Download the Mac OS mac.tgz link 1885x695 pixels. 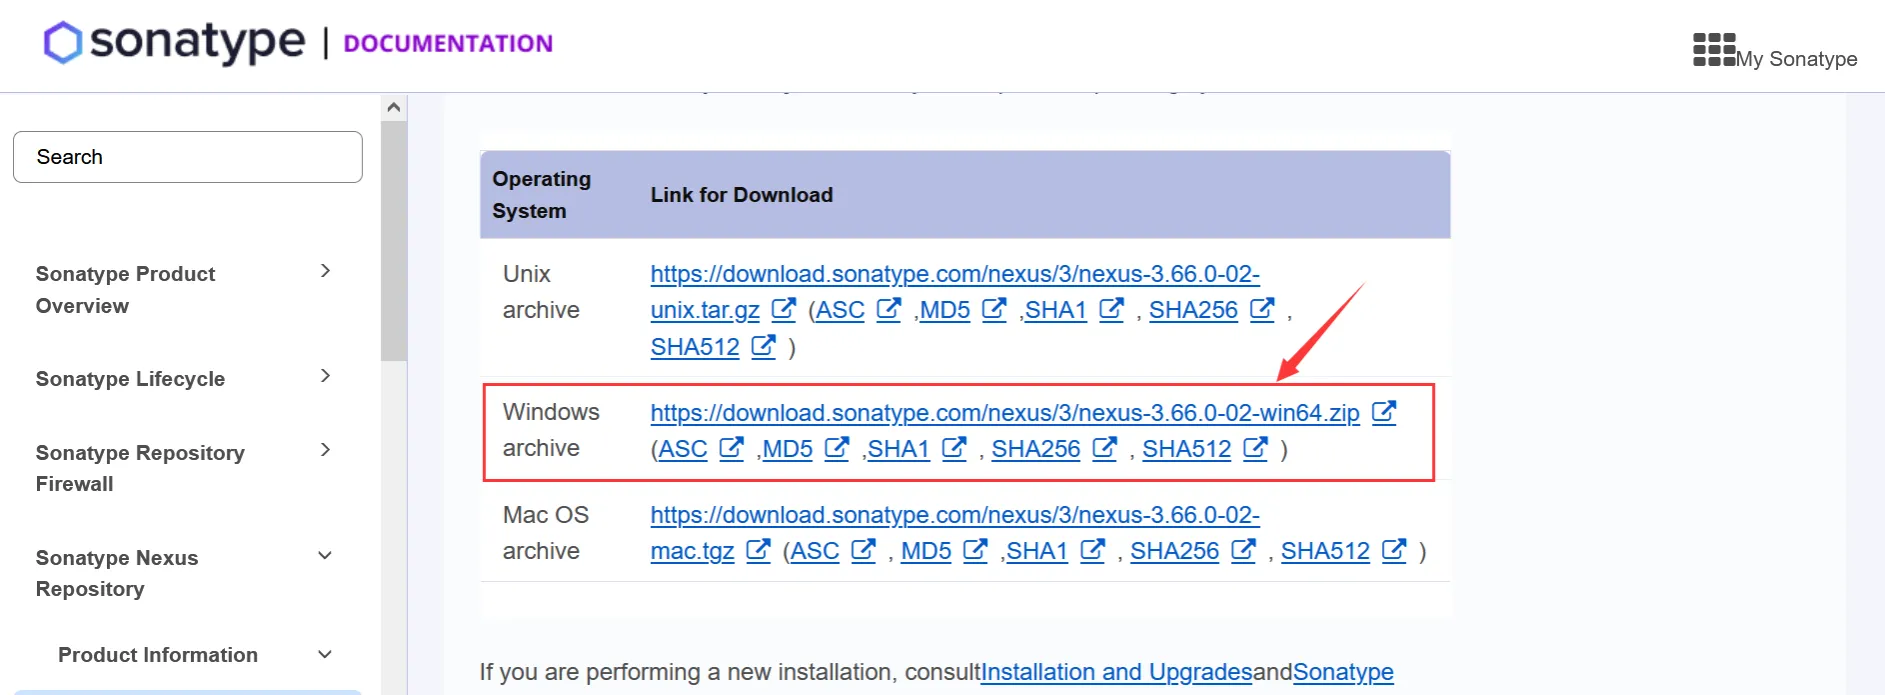point(955,533)
